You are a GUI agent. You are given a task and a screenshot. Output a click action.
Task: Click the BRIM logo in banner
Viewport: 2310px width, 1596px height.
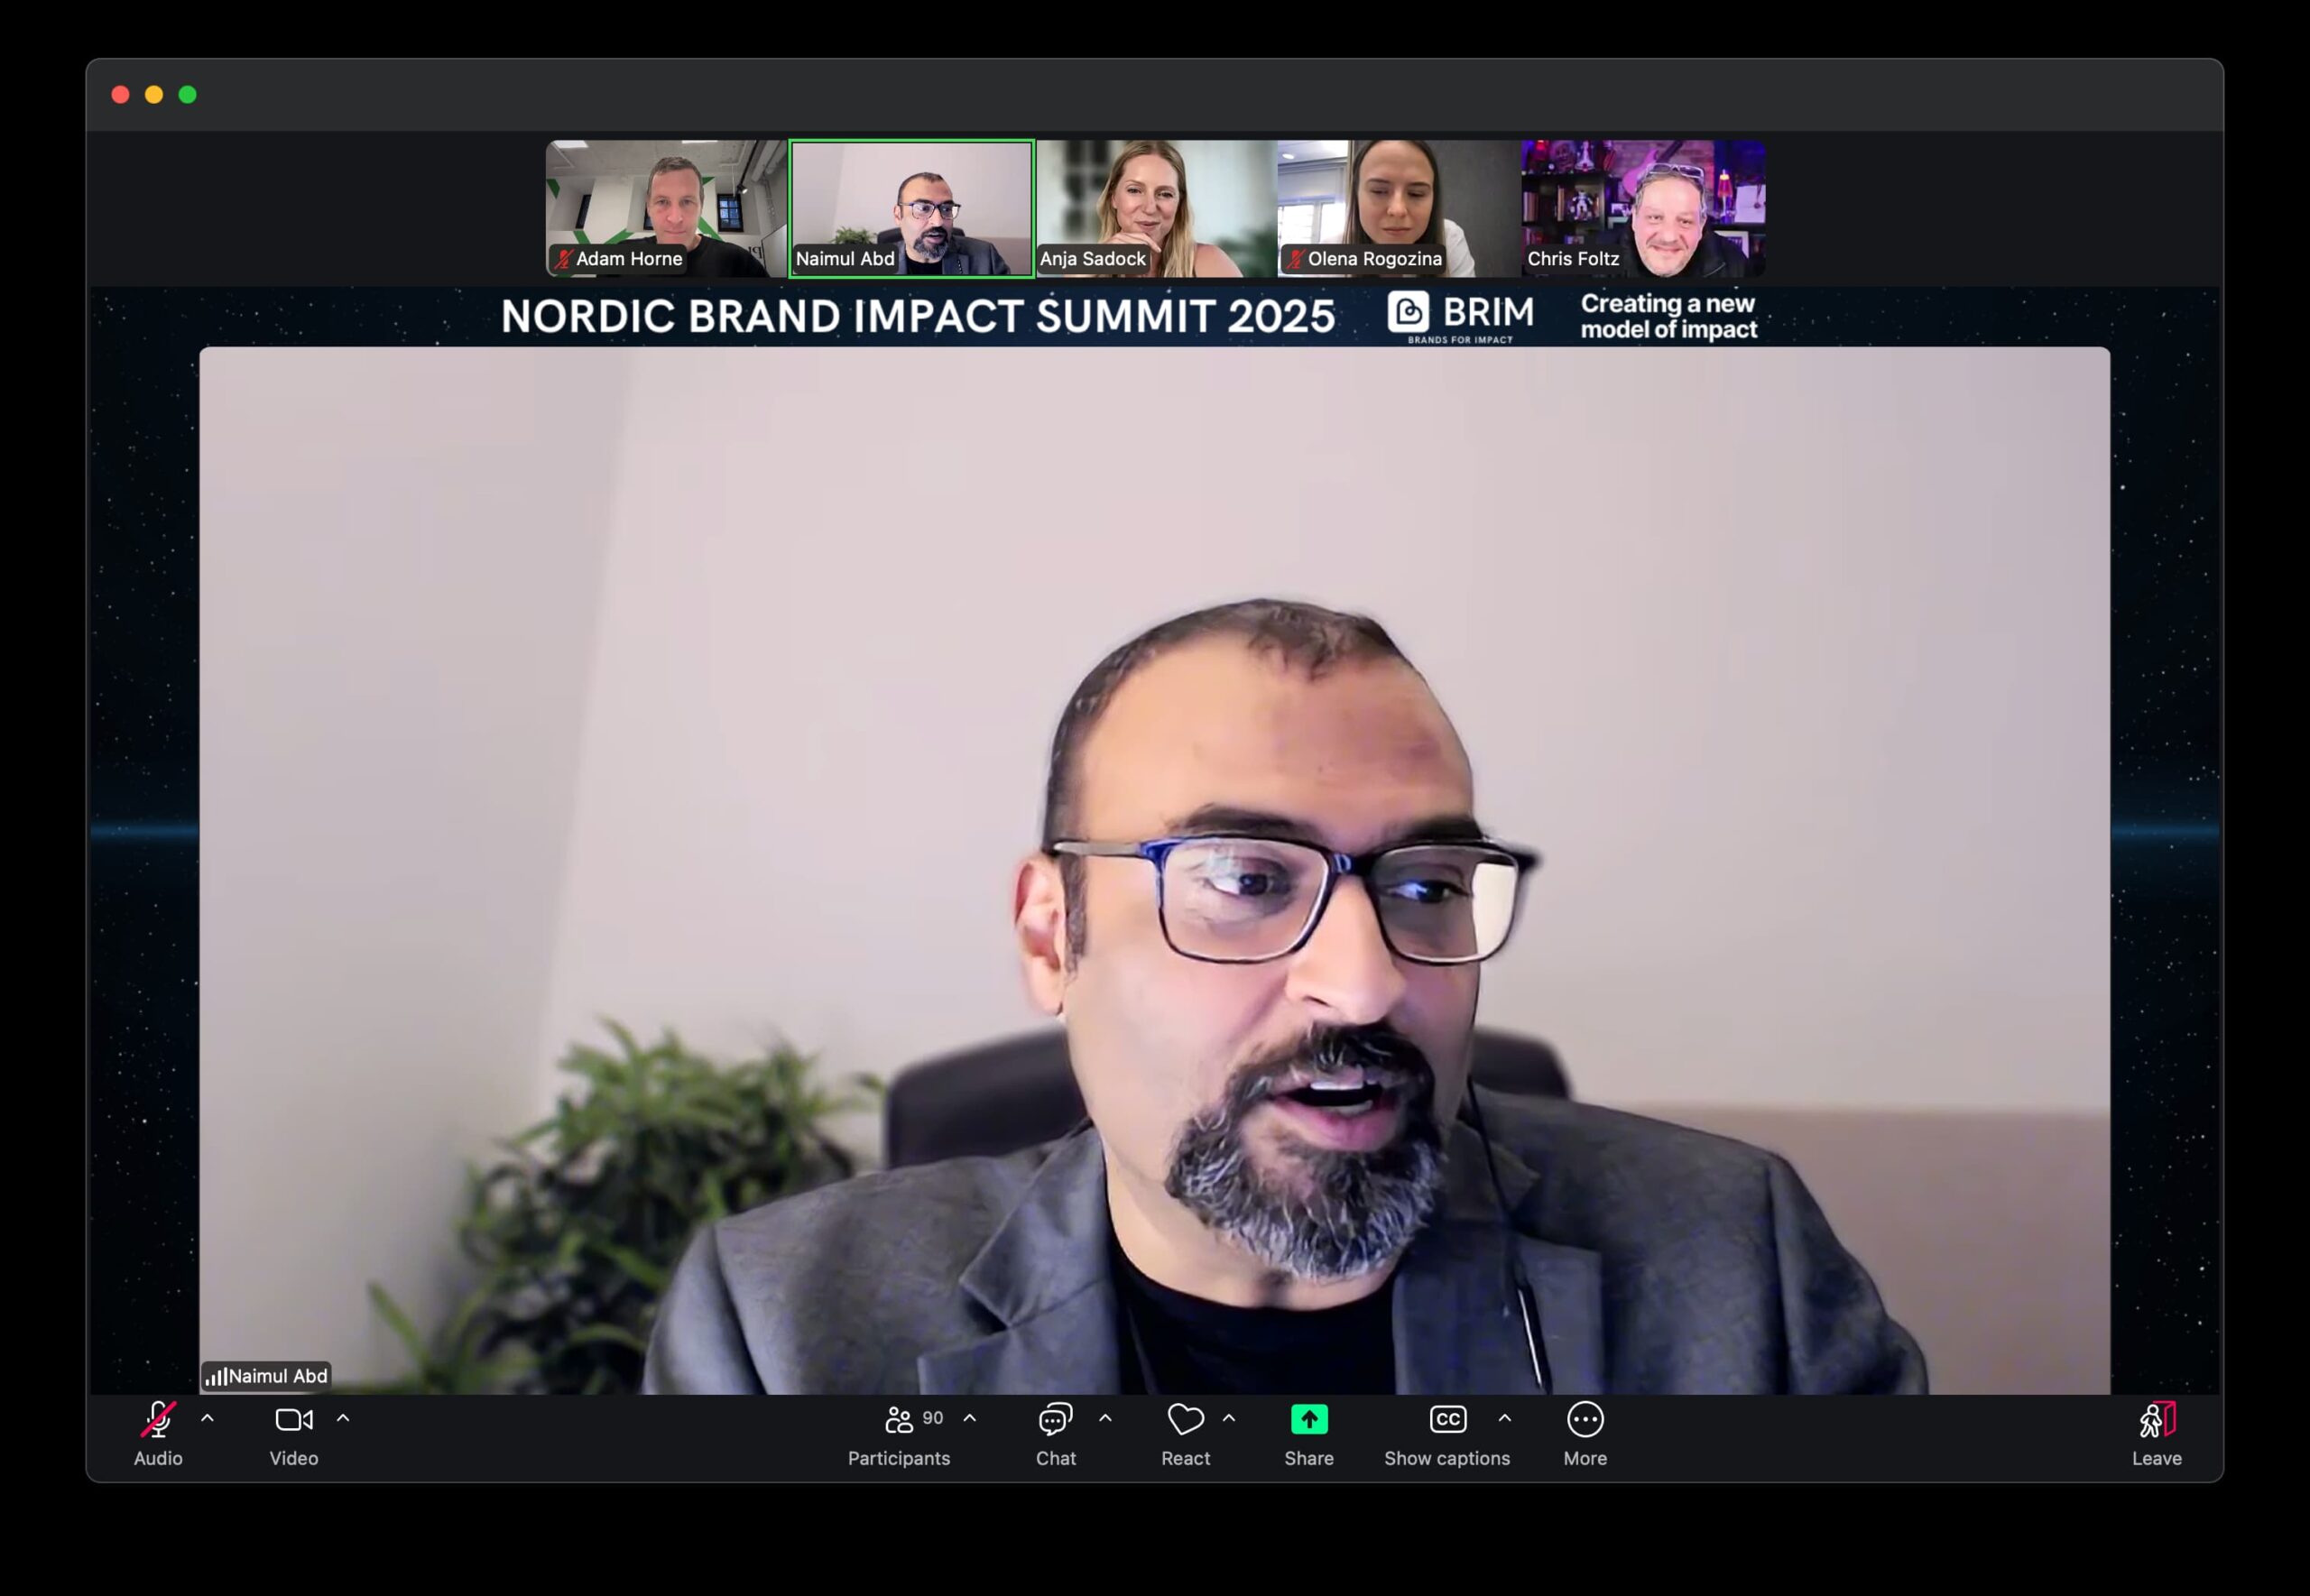[x=1460, y=316]
